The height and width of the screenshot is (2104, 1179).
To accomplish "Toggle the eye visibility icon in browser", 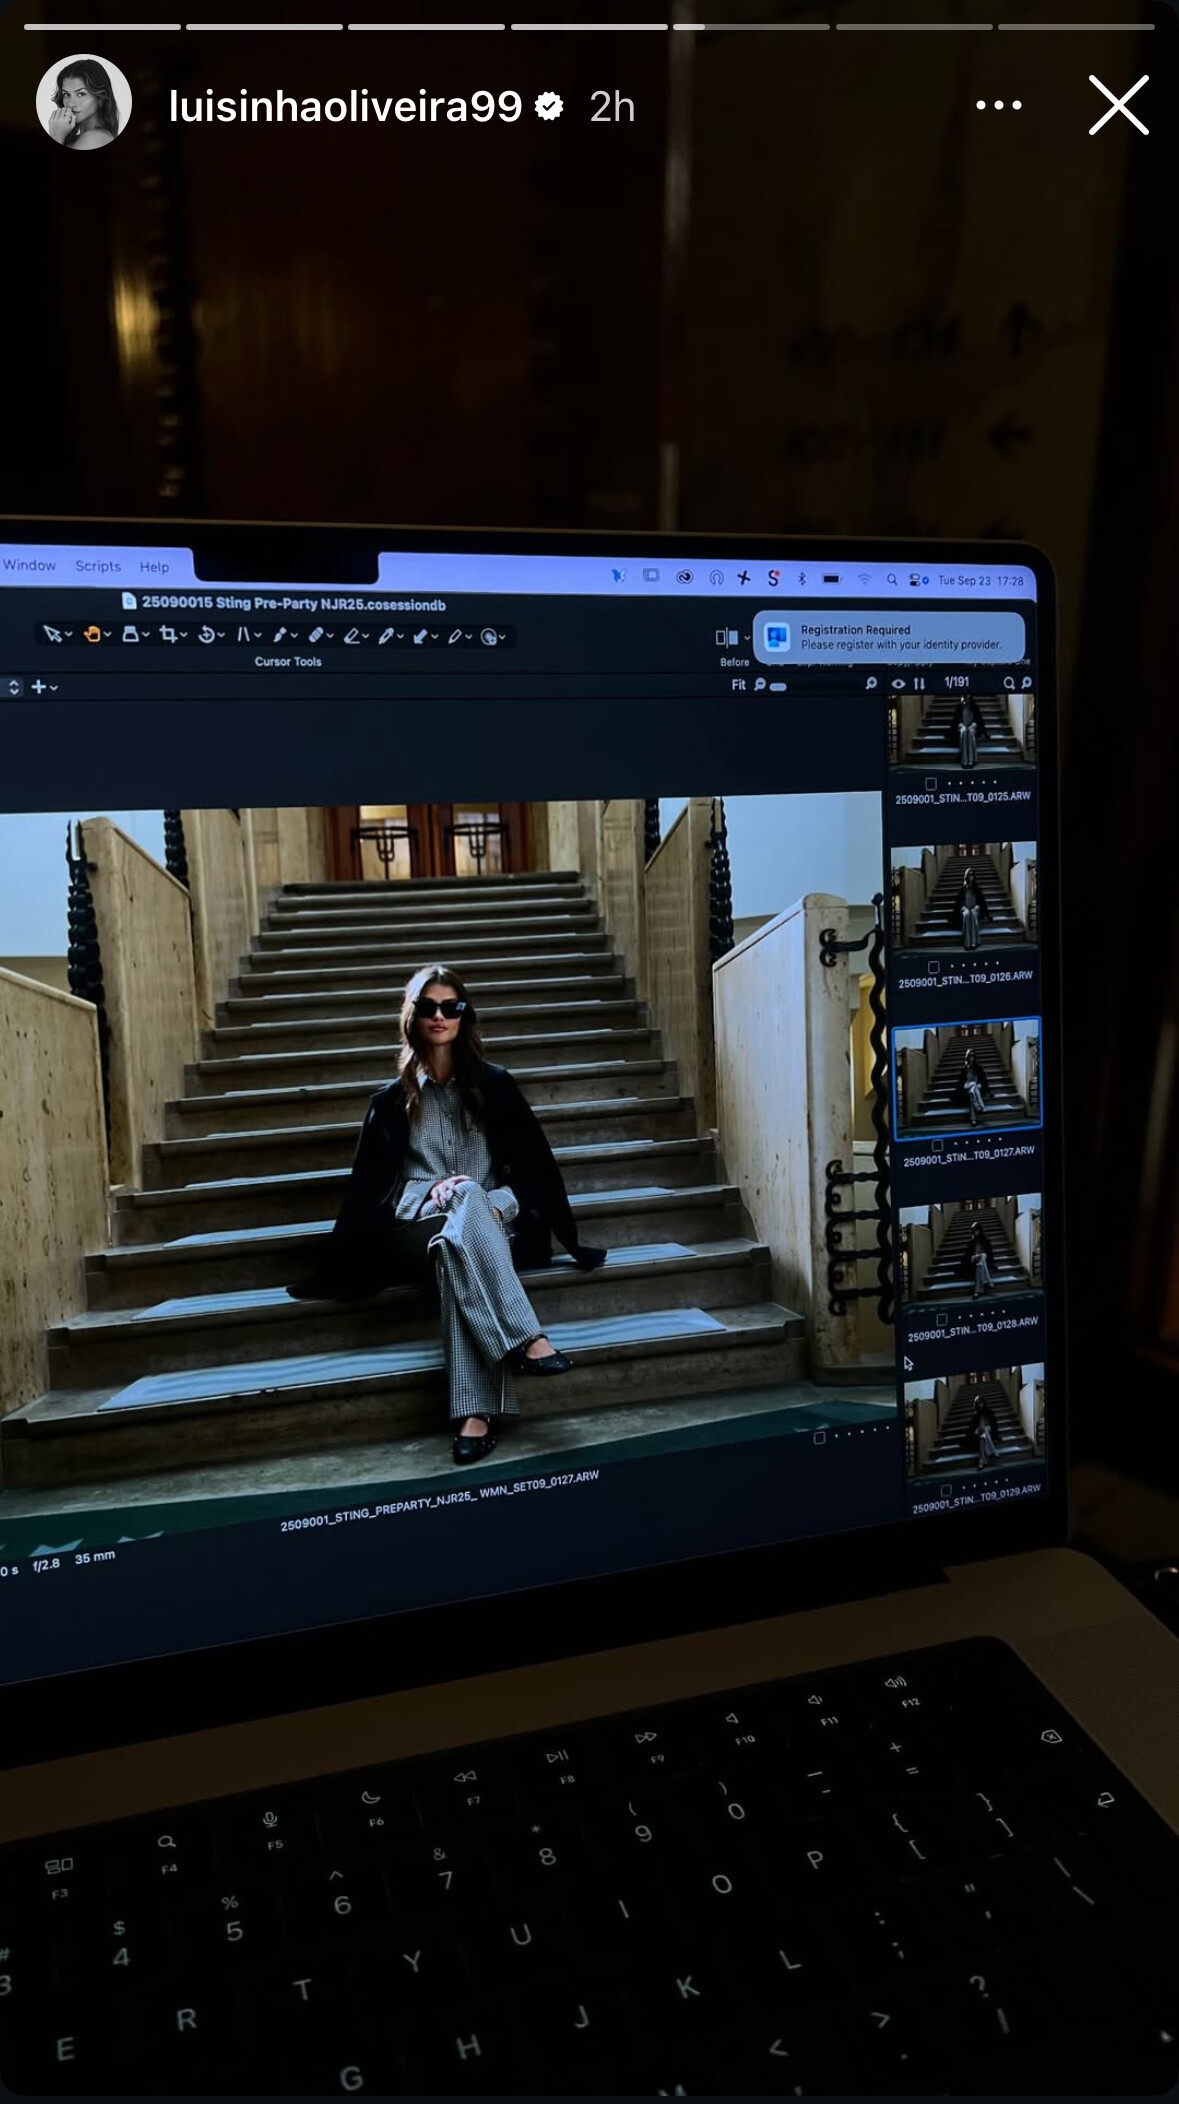I will [x=898, y=684].
